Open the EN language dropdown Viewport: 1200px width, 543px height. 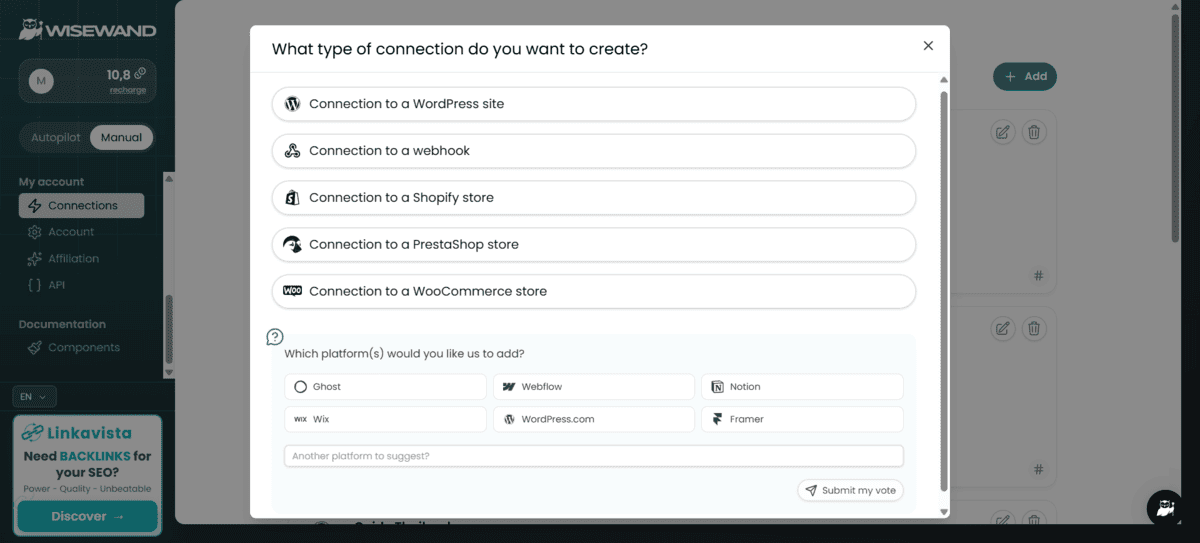(35, 397)
